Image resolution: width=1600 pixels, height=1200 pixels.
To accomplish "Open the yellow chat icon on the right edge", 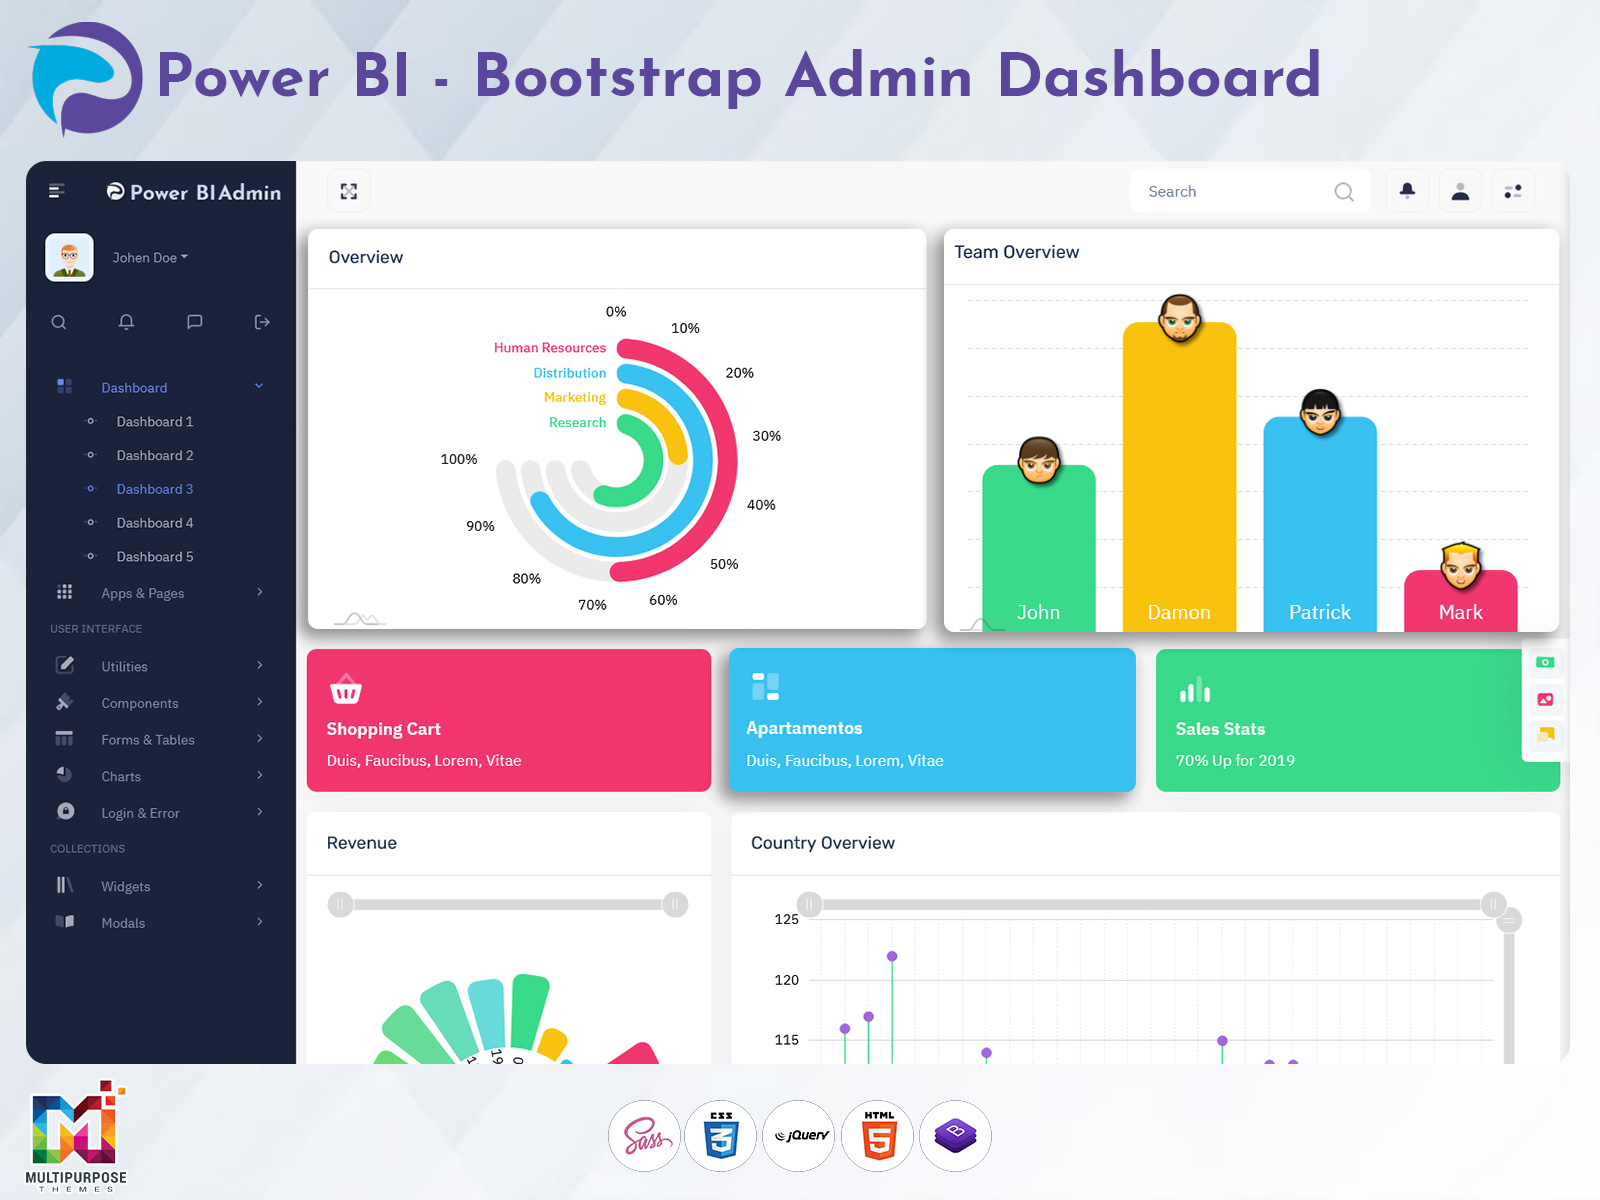I will point(1546,735).
